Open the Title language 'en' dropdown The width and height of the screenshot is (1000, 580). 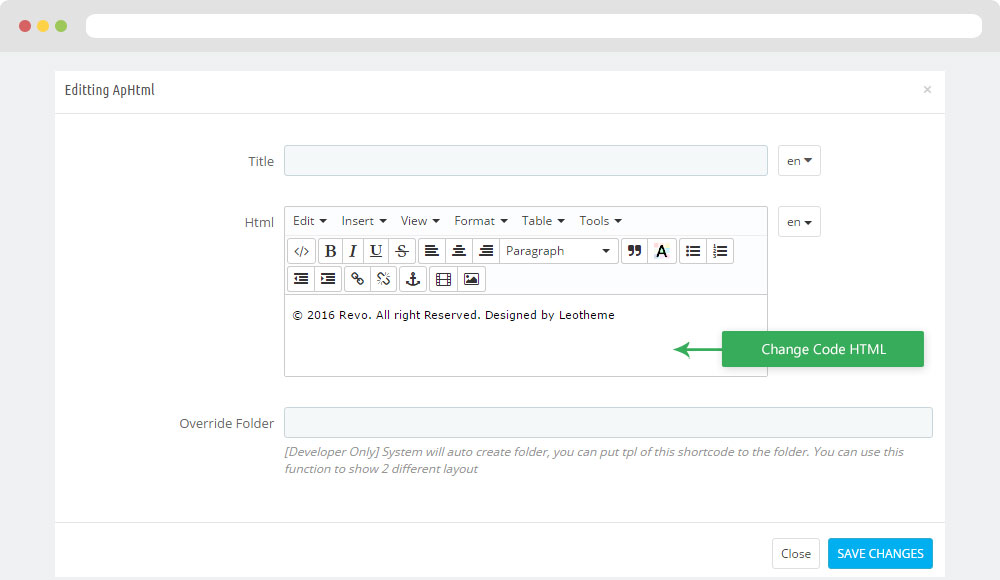(799, 161)
